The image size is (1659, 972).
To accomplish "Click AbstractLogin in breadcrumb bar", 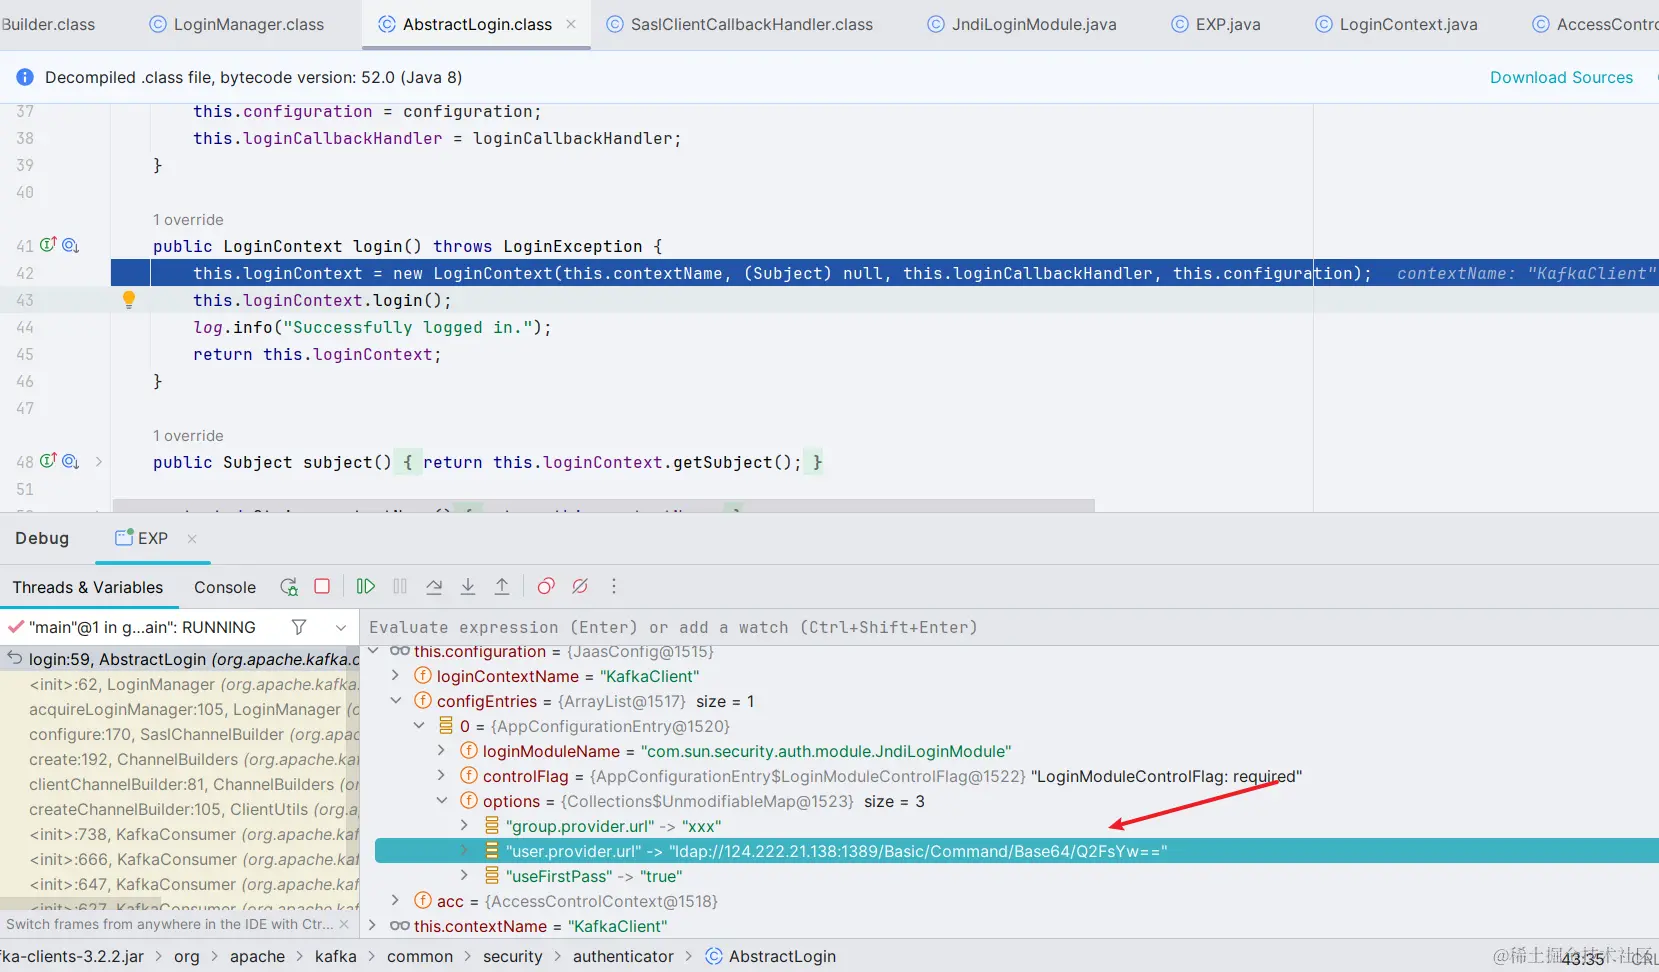I will (x=770, y=956).
